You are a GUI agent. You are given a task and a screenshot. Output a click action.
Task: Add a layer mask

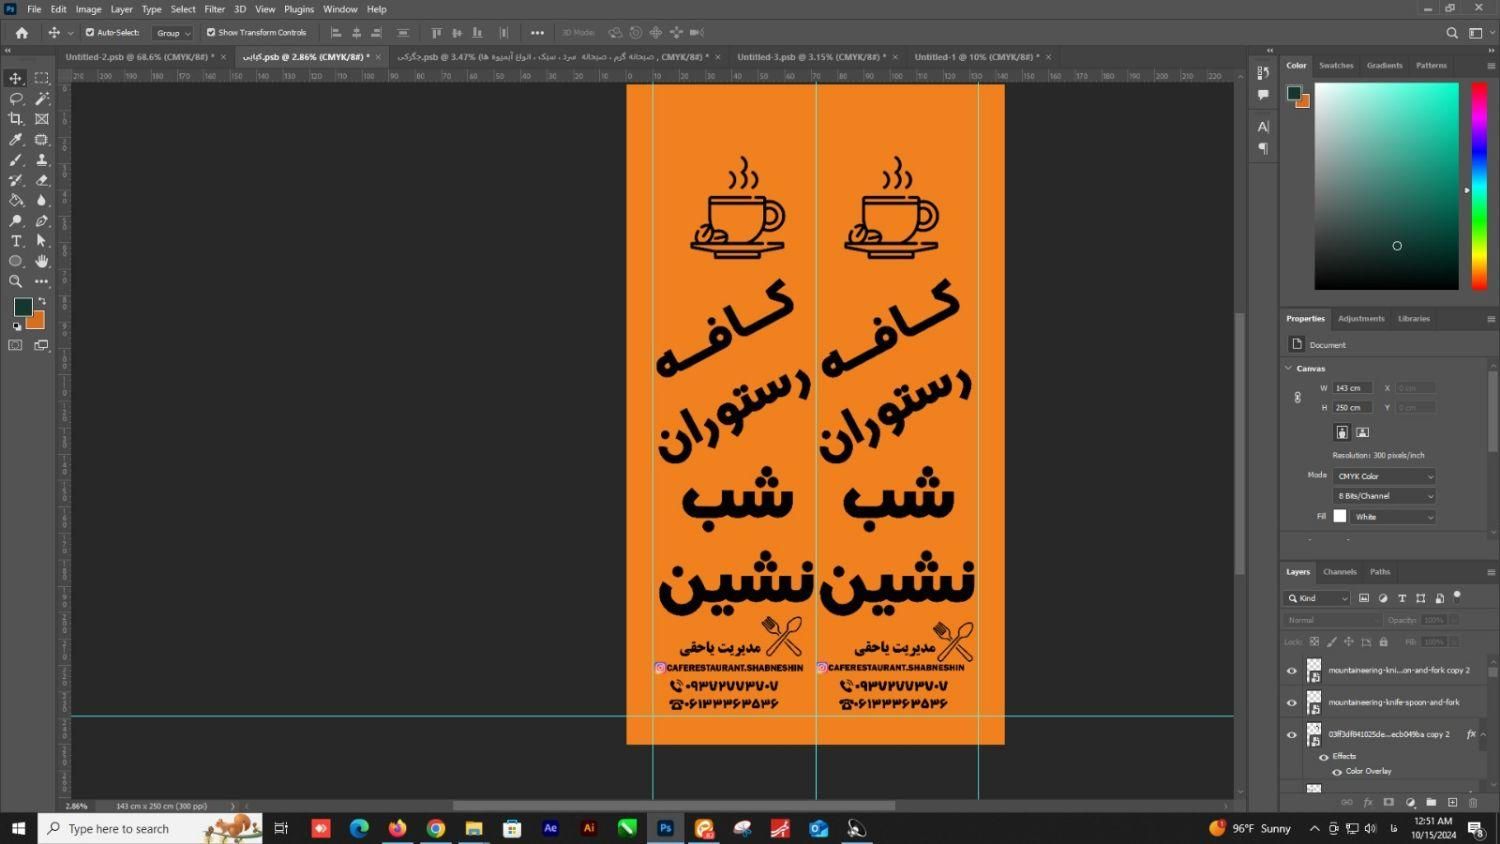(x=1389, y=802)
